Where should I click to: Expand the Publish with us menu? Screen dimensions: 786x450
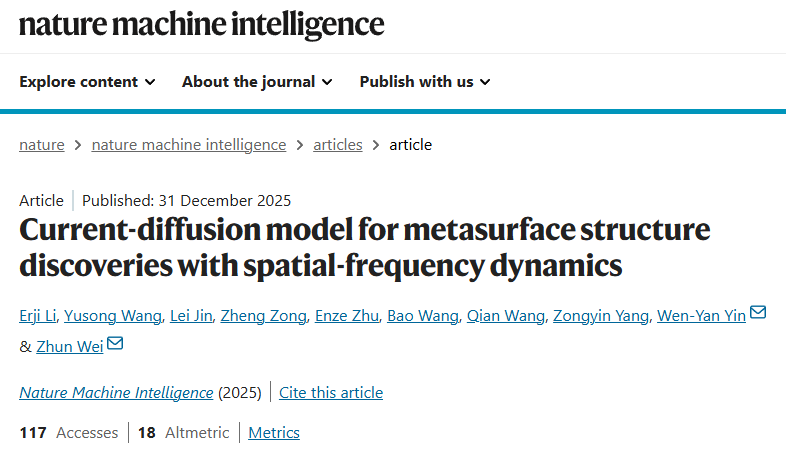click(425, 82)
